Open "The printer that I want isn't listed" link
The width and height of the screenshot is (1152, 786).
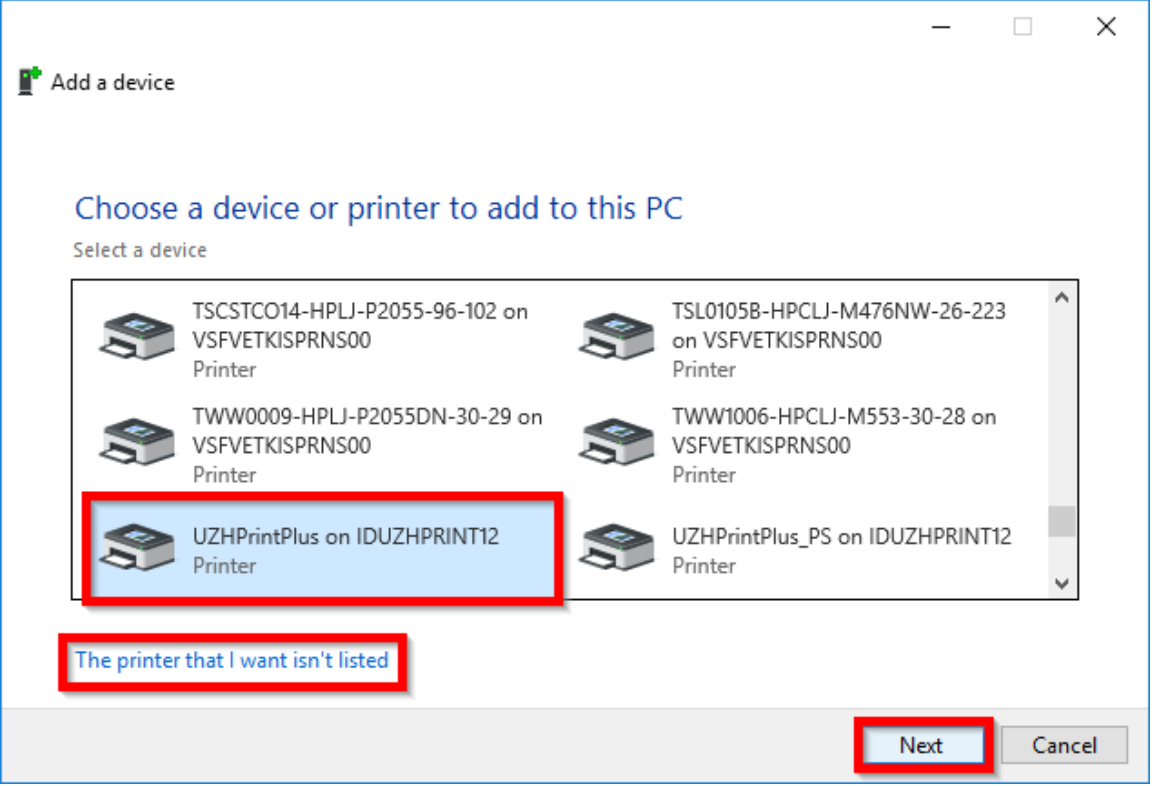[x=232, y=660]
